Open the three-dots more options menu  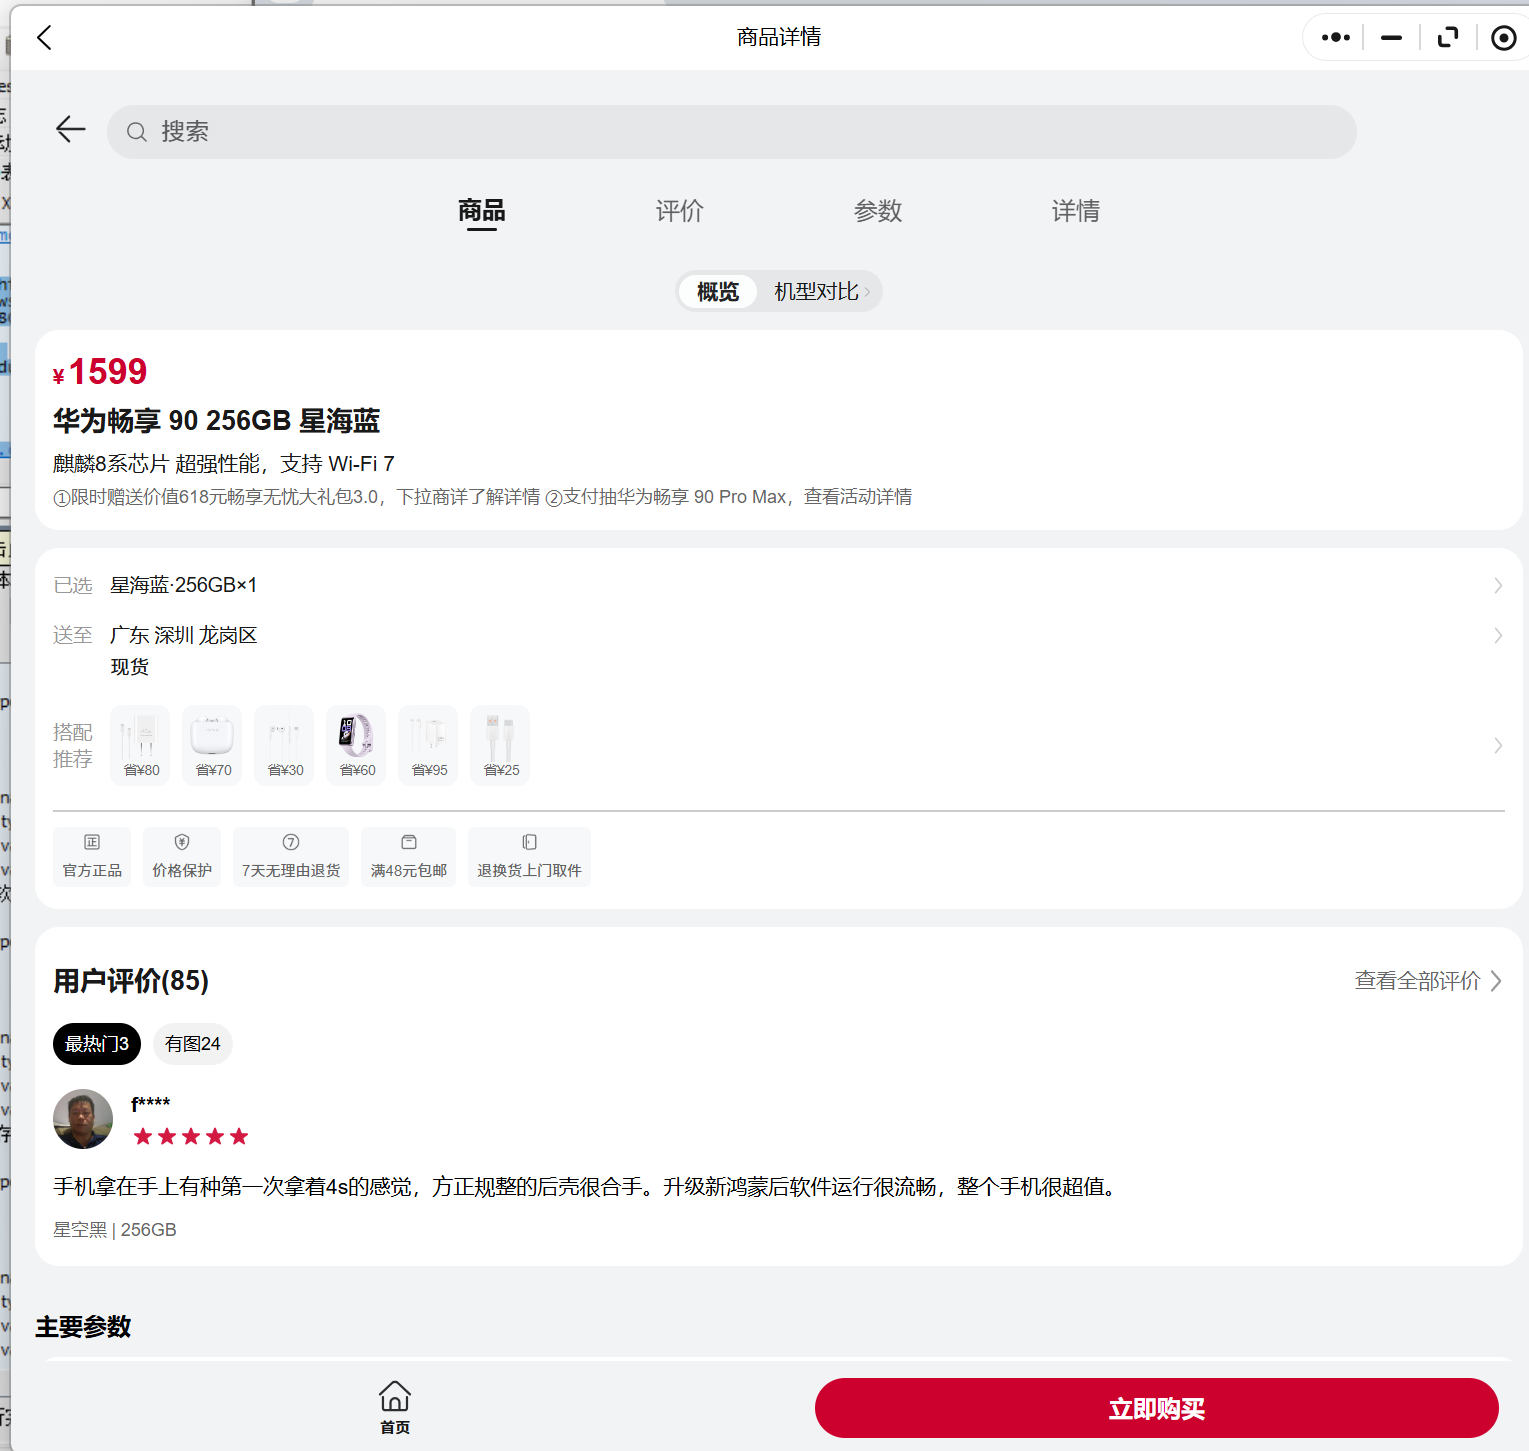(1335, 38)
